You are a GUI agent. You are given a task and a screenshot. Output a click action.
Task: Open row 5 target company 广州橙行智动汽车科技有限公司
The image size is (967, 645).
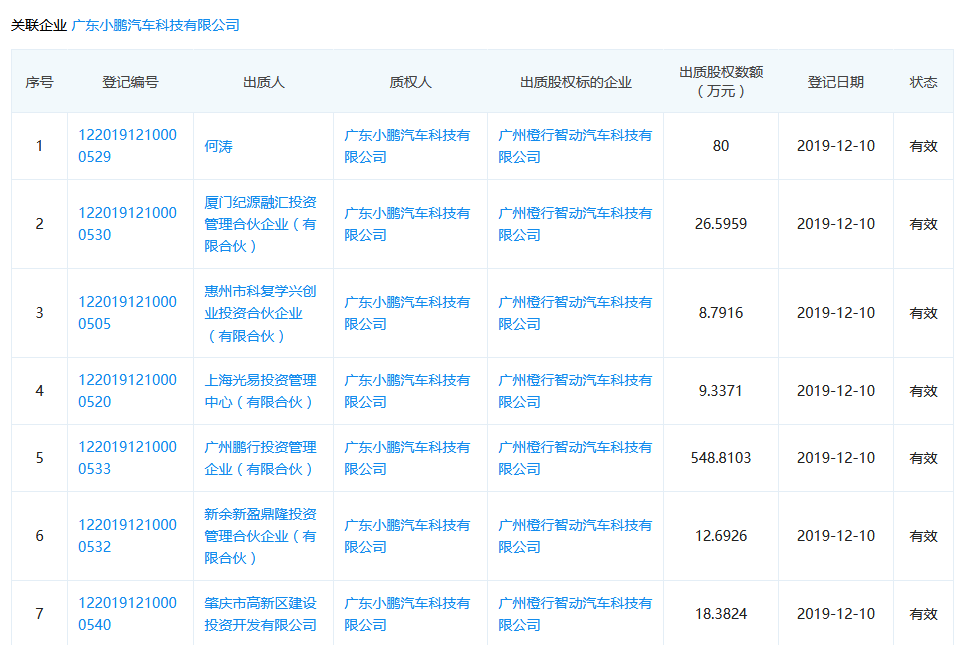click(x=575, y=458)
